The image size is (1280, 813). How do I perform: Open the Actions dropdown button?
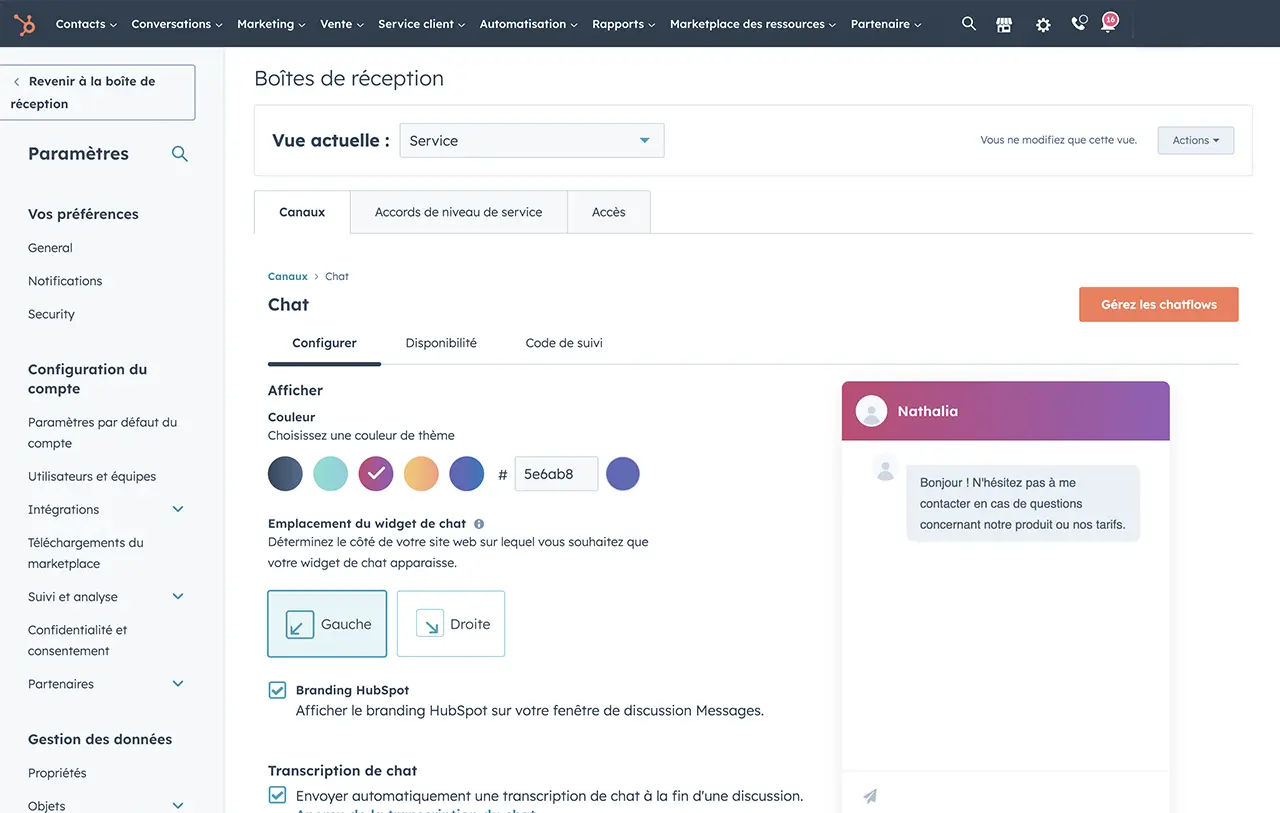[1195, 141]
